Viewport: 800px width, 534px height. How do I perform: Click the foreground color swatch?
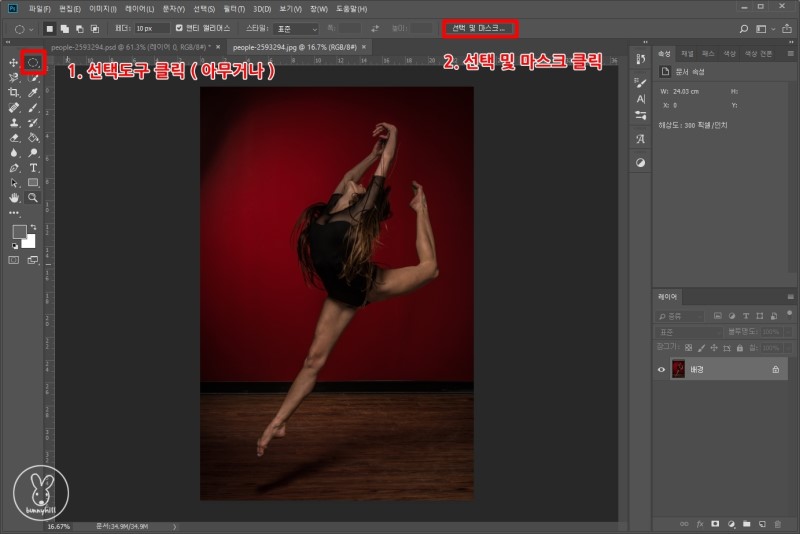pyautogui.click(x=19, y=232)
